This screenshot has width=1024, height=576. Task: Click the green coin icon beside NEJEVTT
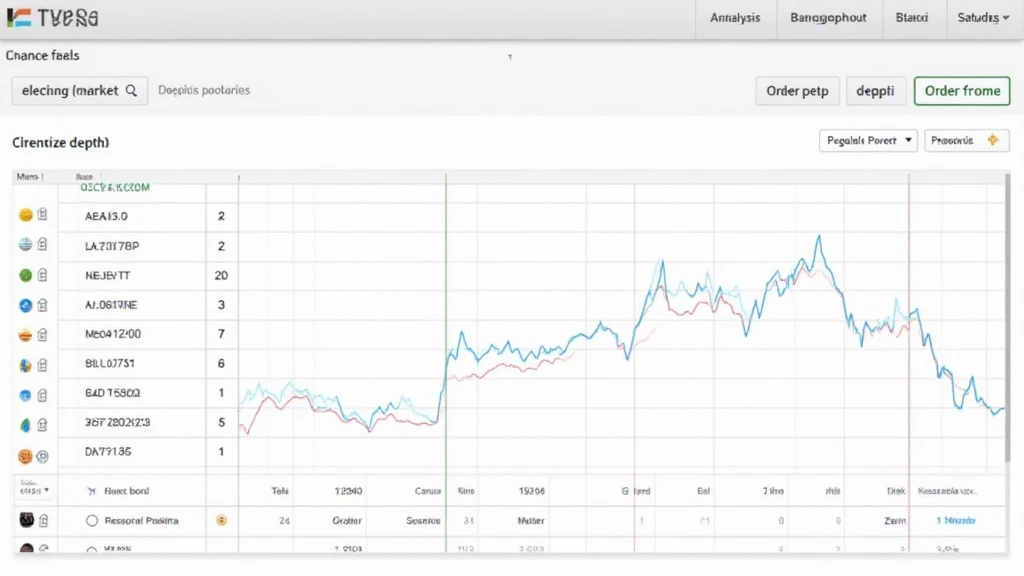click(x=26, y=275)
